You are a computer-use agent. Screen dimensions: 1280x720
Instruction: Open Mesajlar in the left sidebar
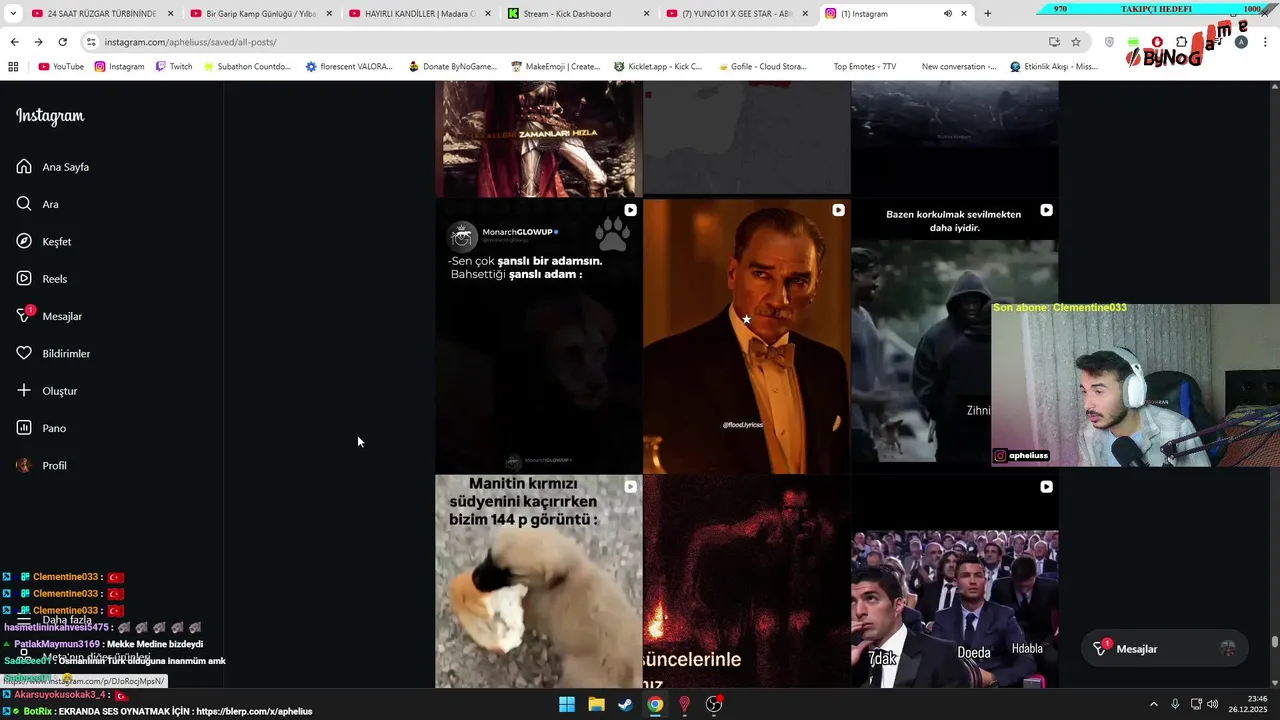coord(49,316)
